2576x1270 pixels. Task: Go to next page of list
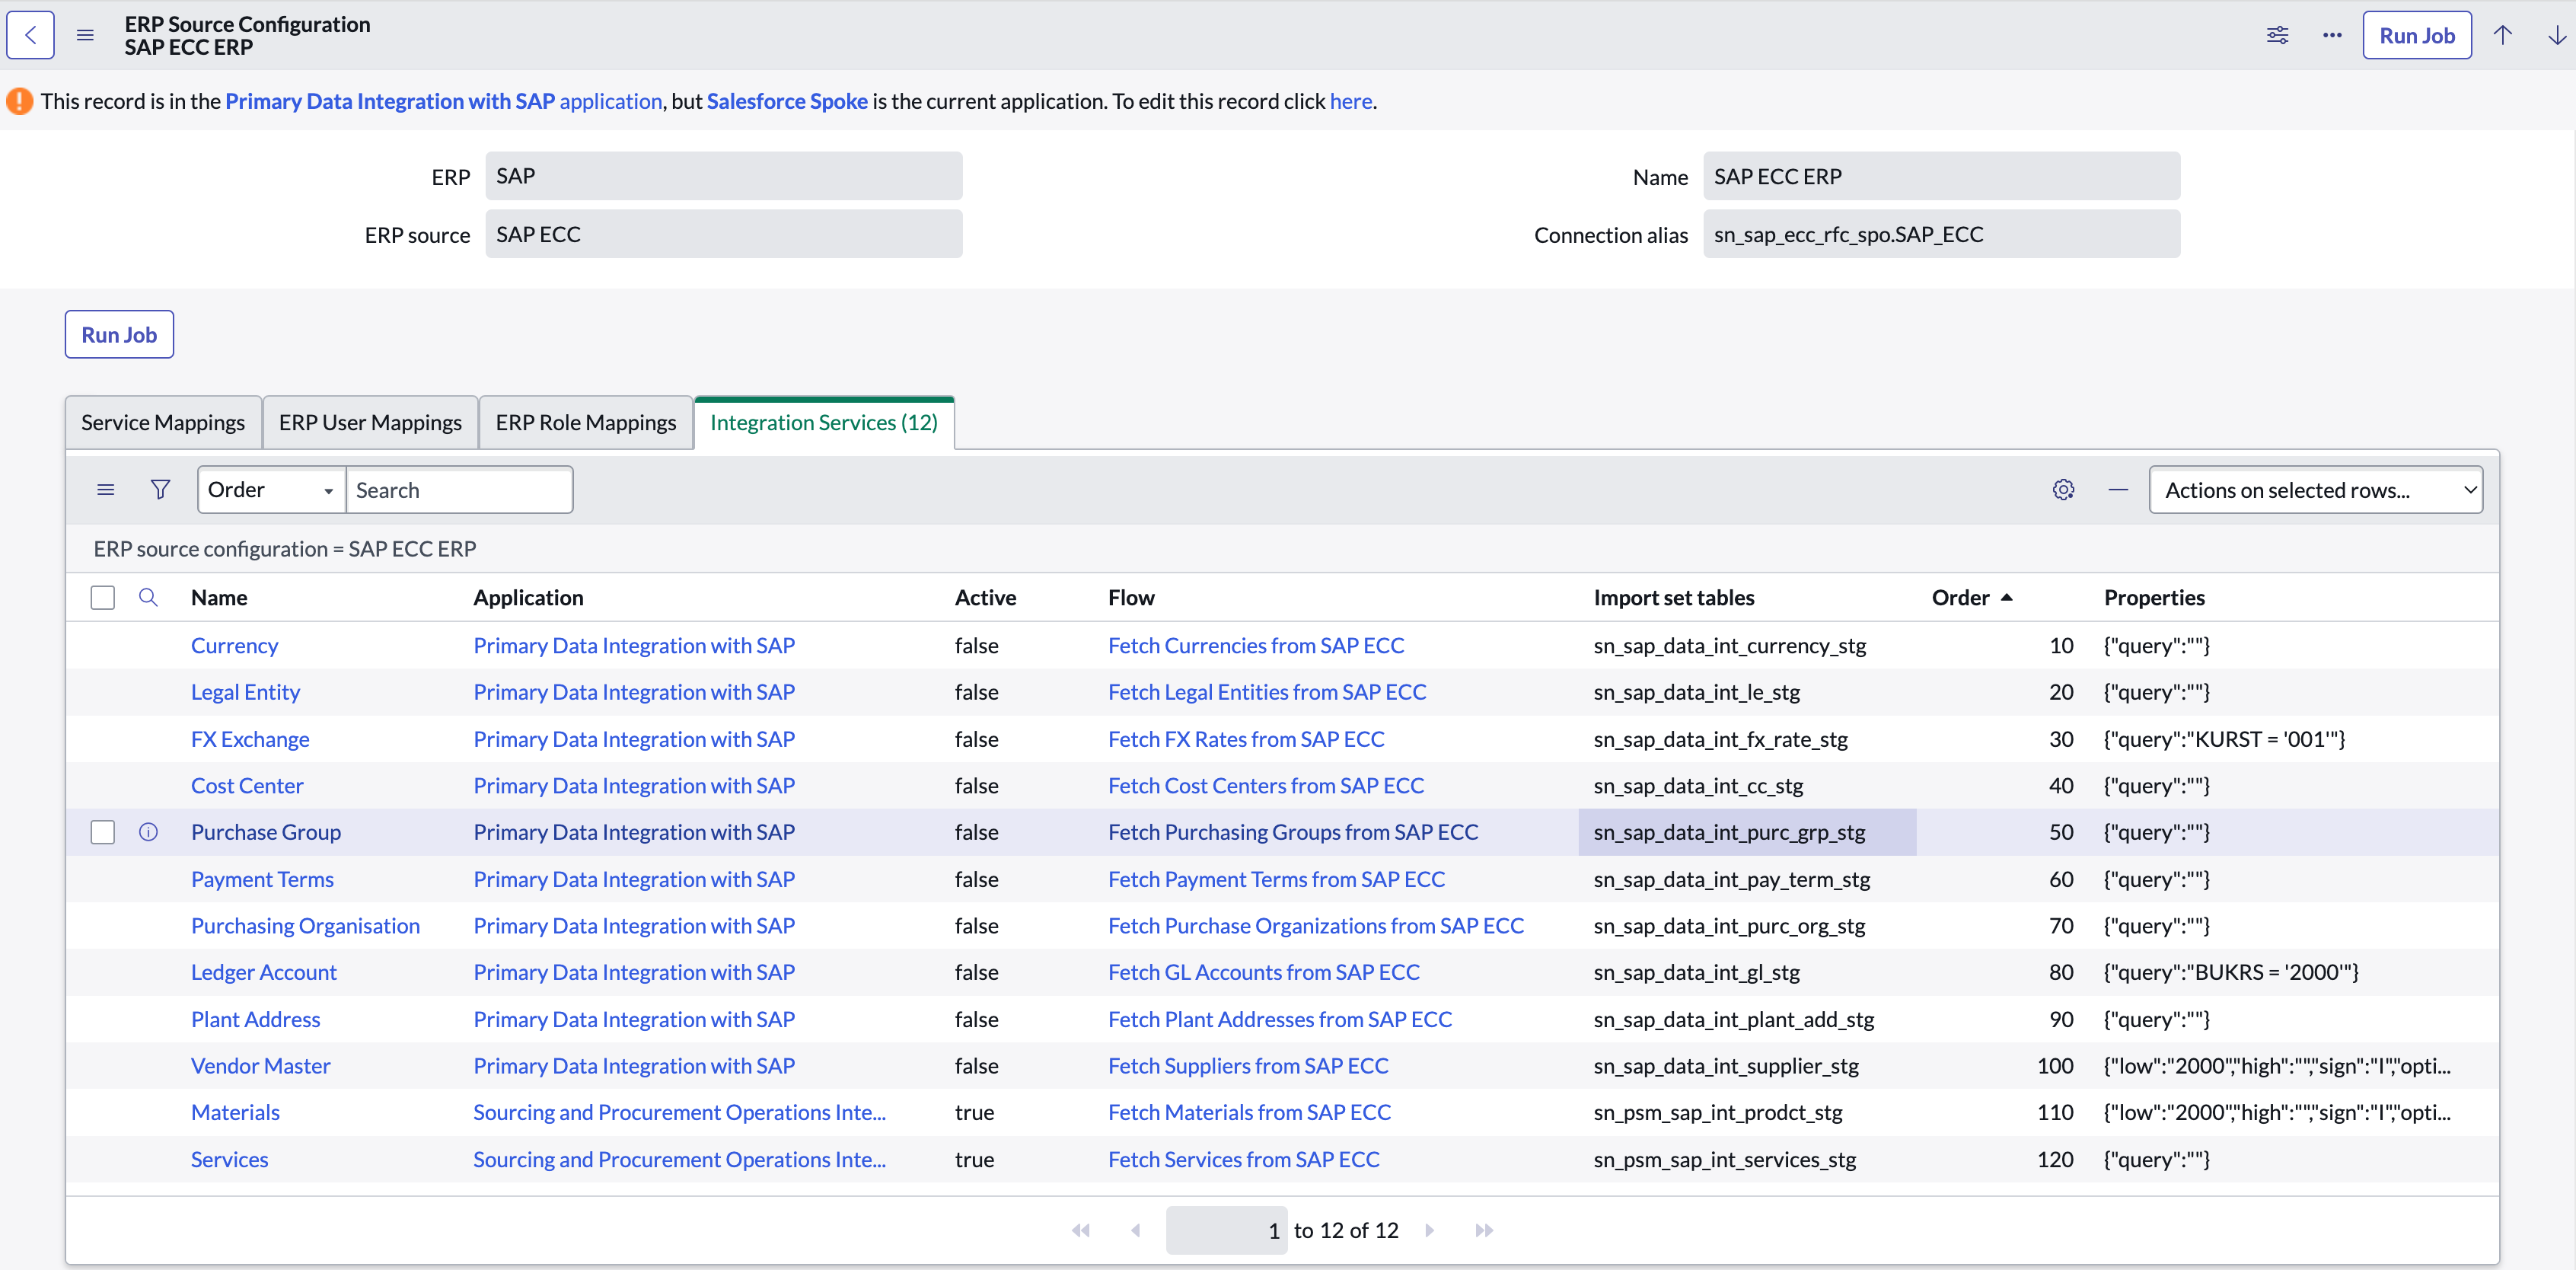1430,1230
